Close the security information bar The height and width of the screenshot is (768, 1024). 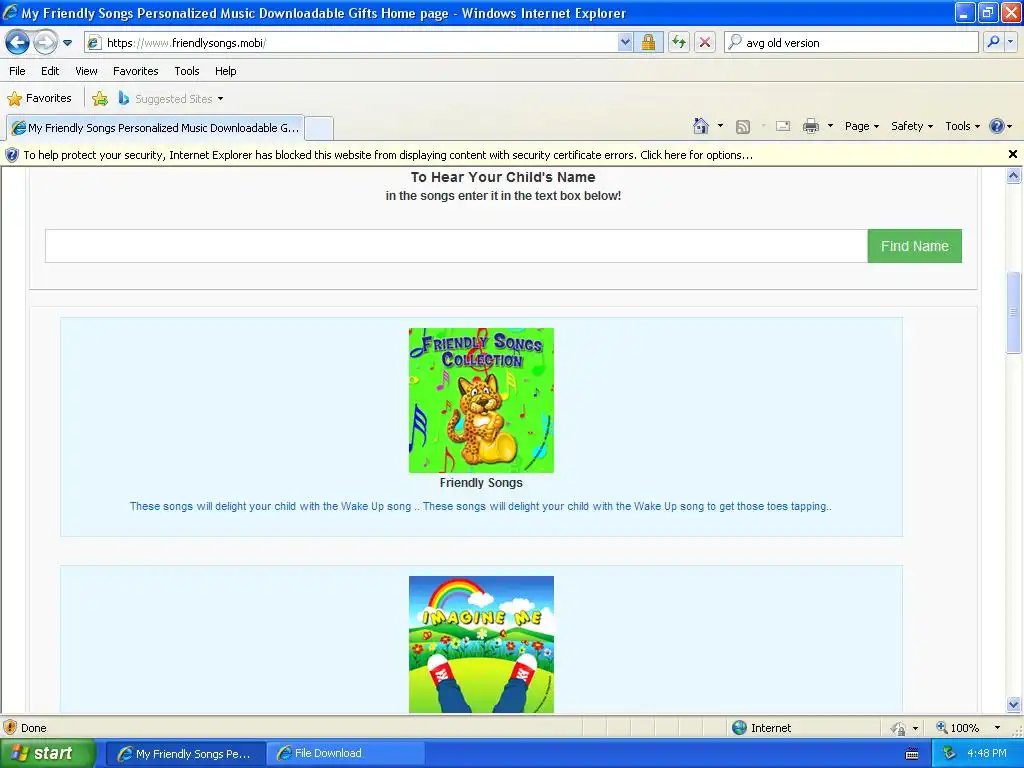(1013, 154)
